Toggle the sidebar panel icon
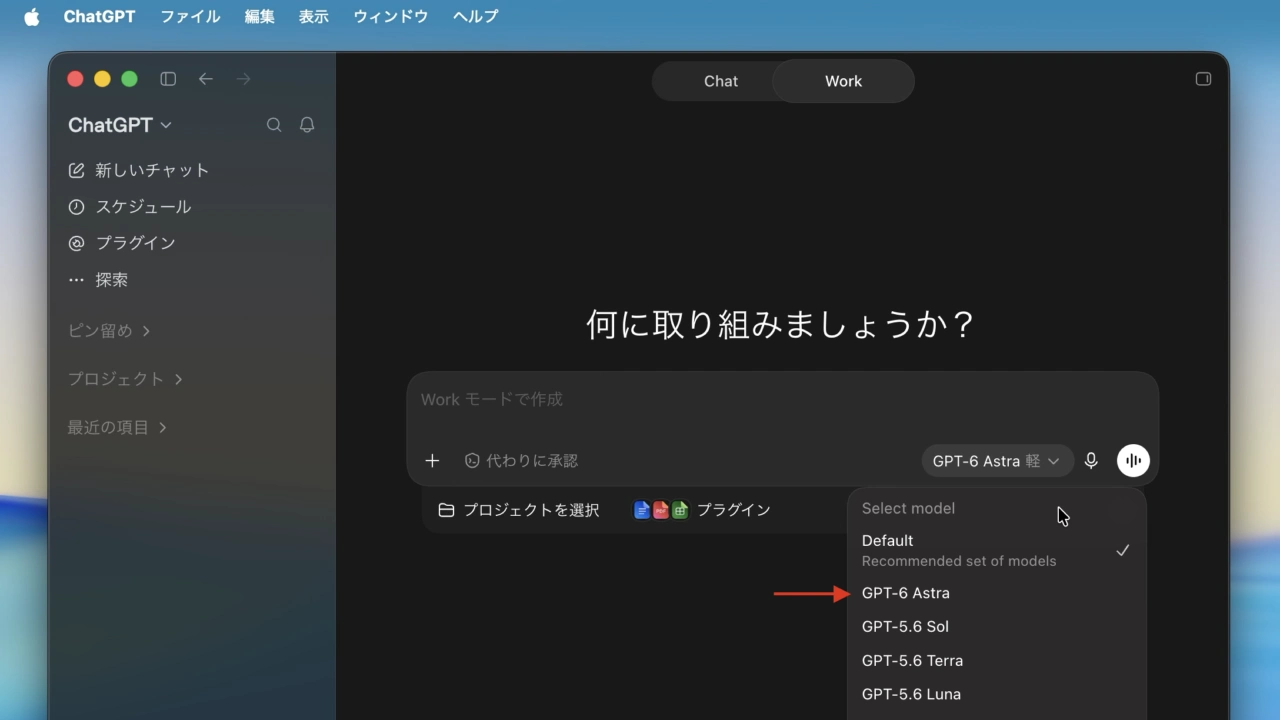Screen dimensions: 1280x720 (x=168, y=79)
